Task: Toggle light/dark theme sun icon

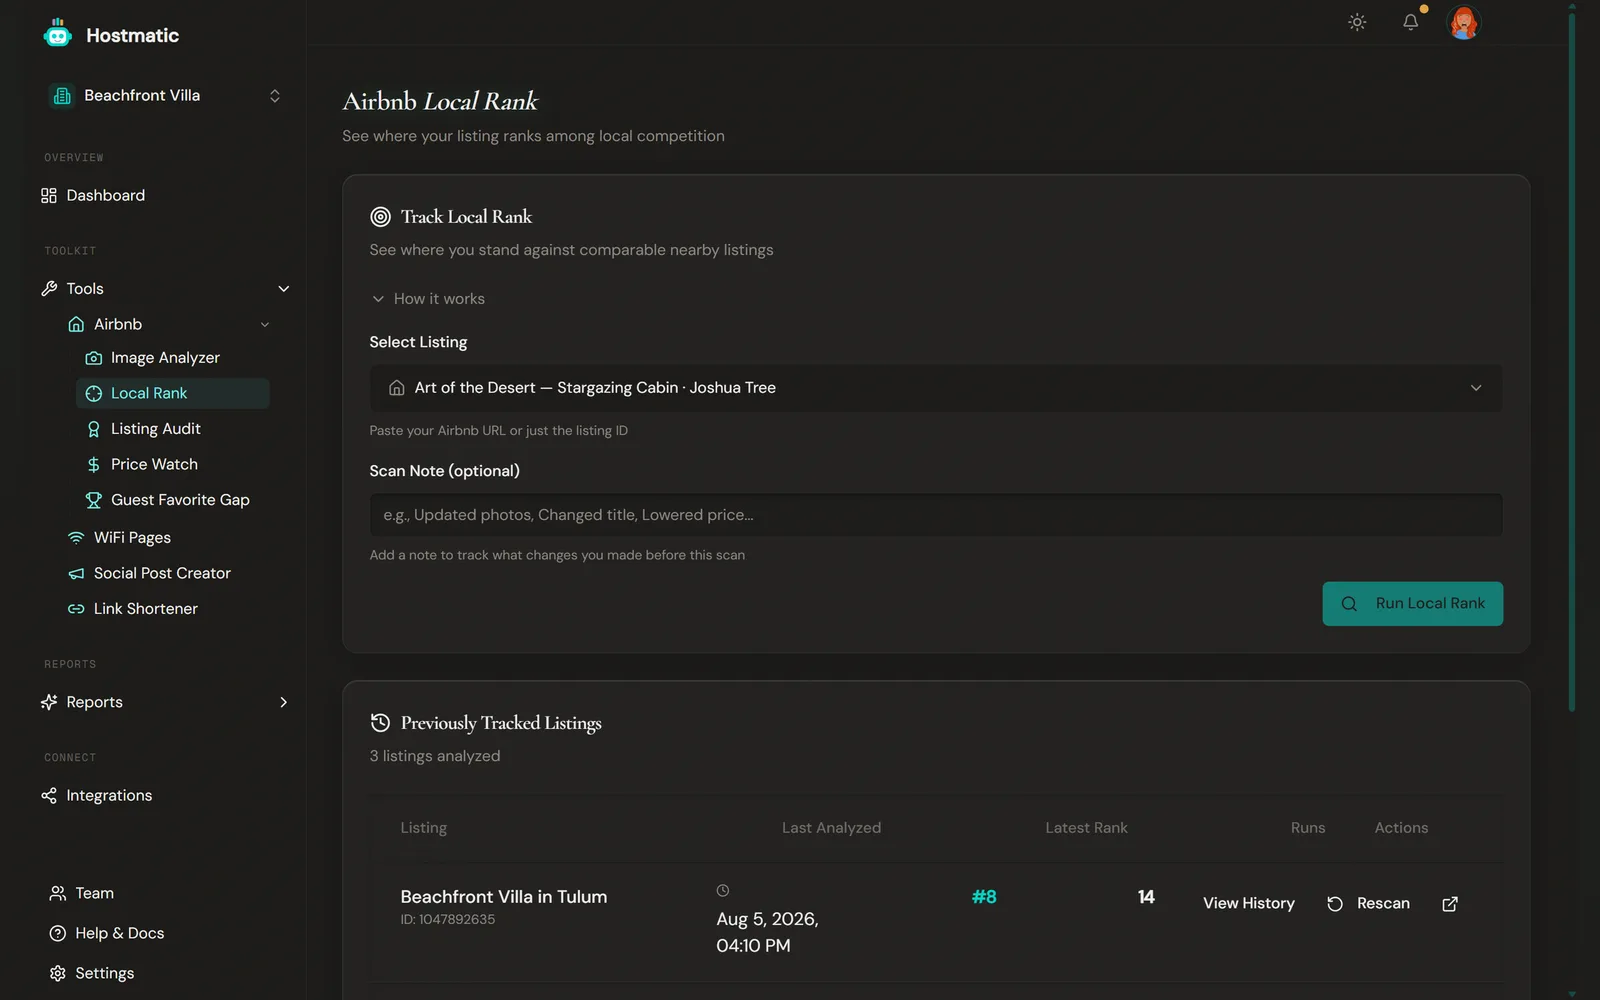Action: point(1357,22)
